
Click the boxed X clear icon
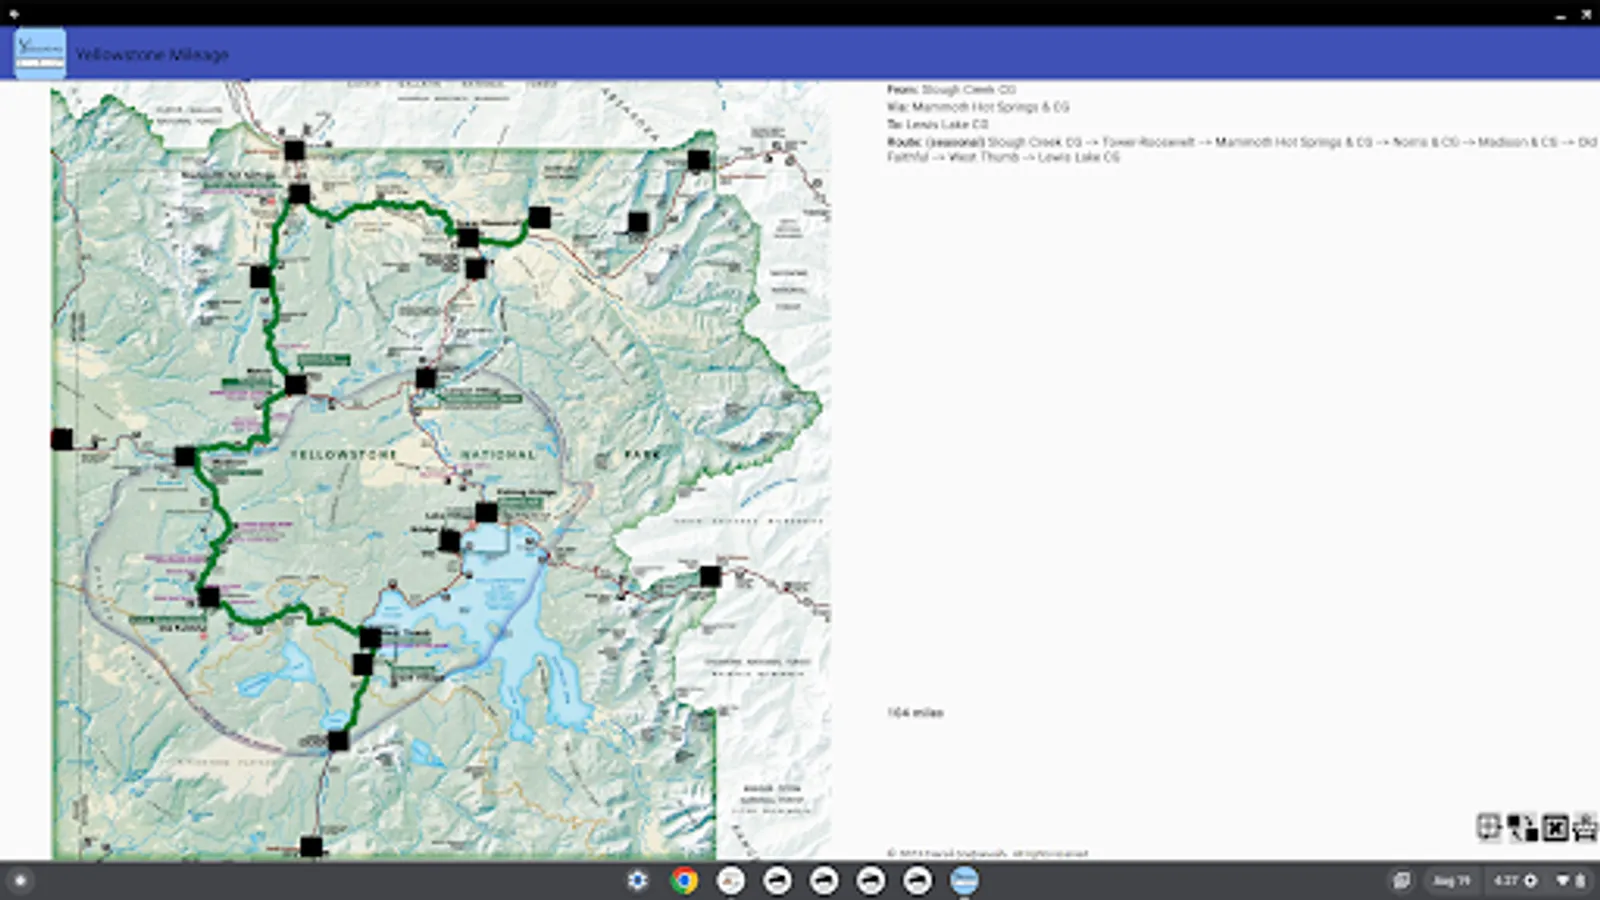[1555, 827]
